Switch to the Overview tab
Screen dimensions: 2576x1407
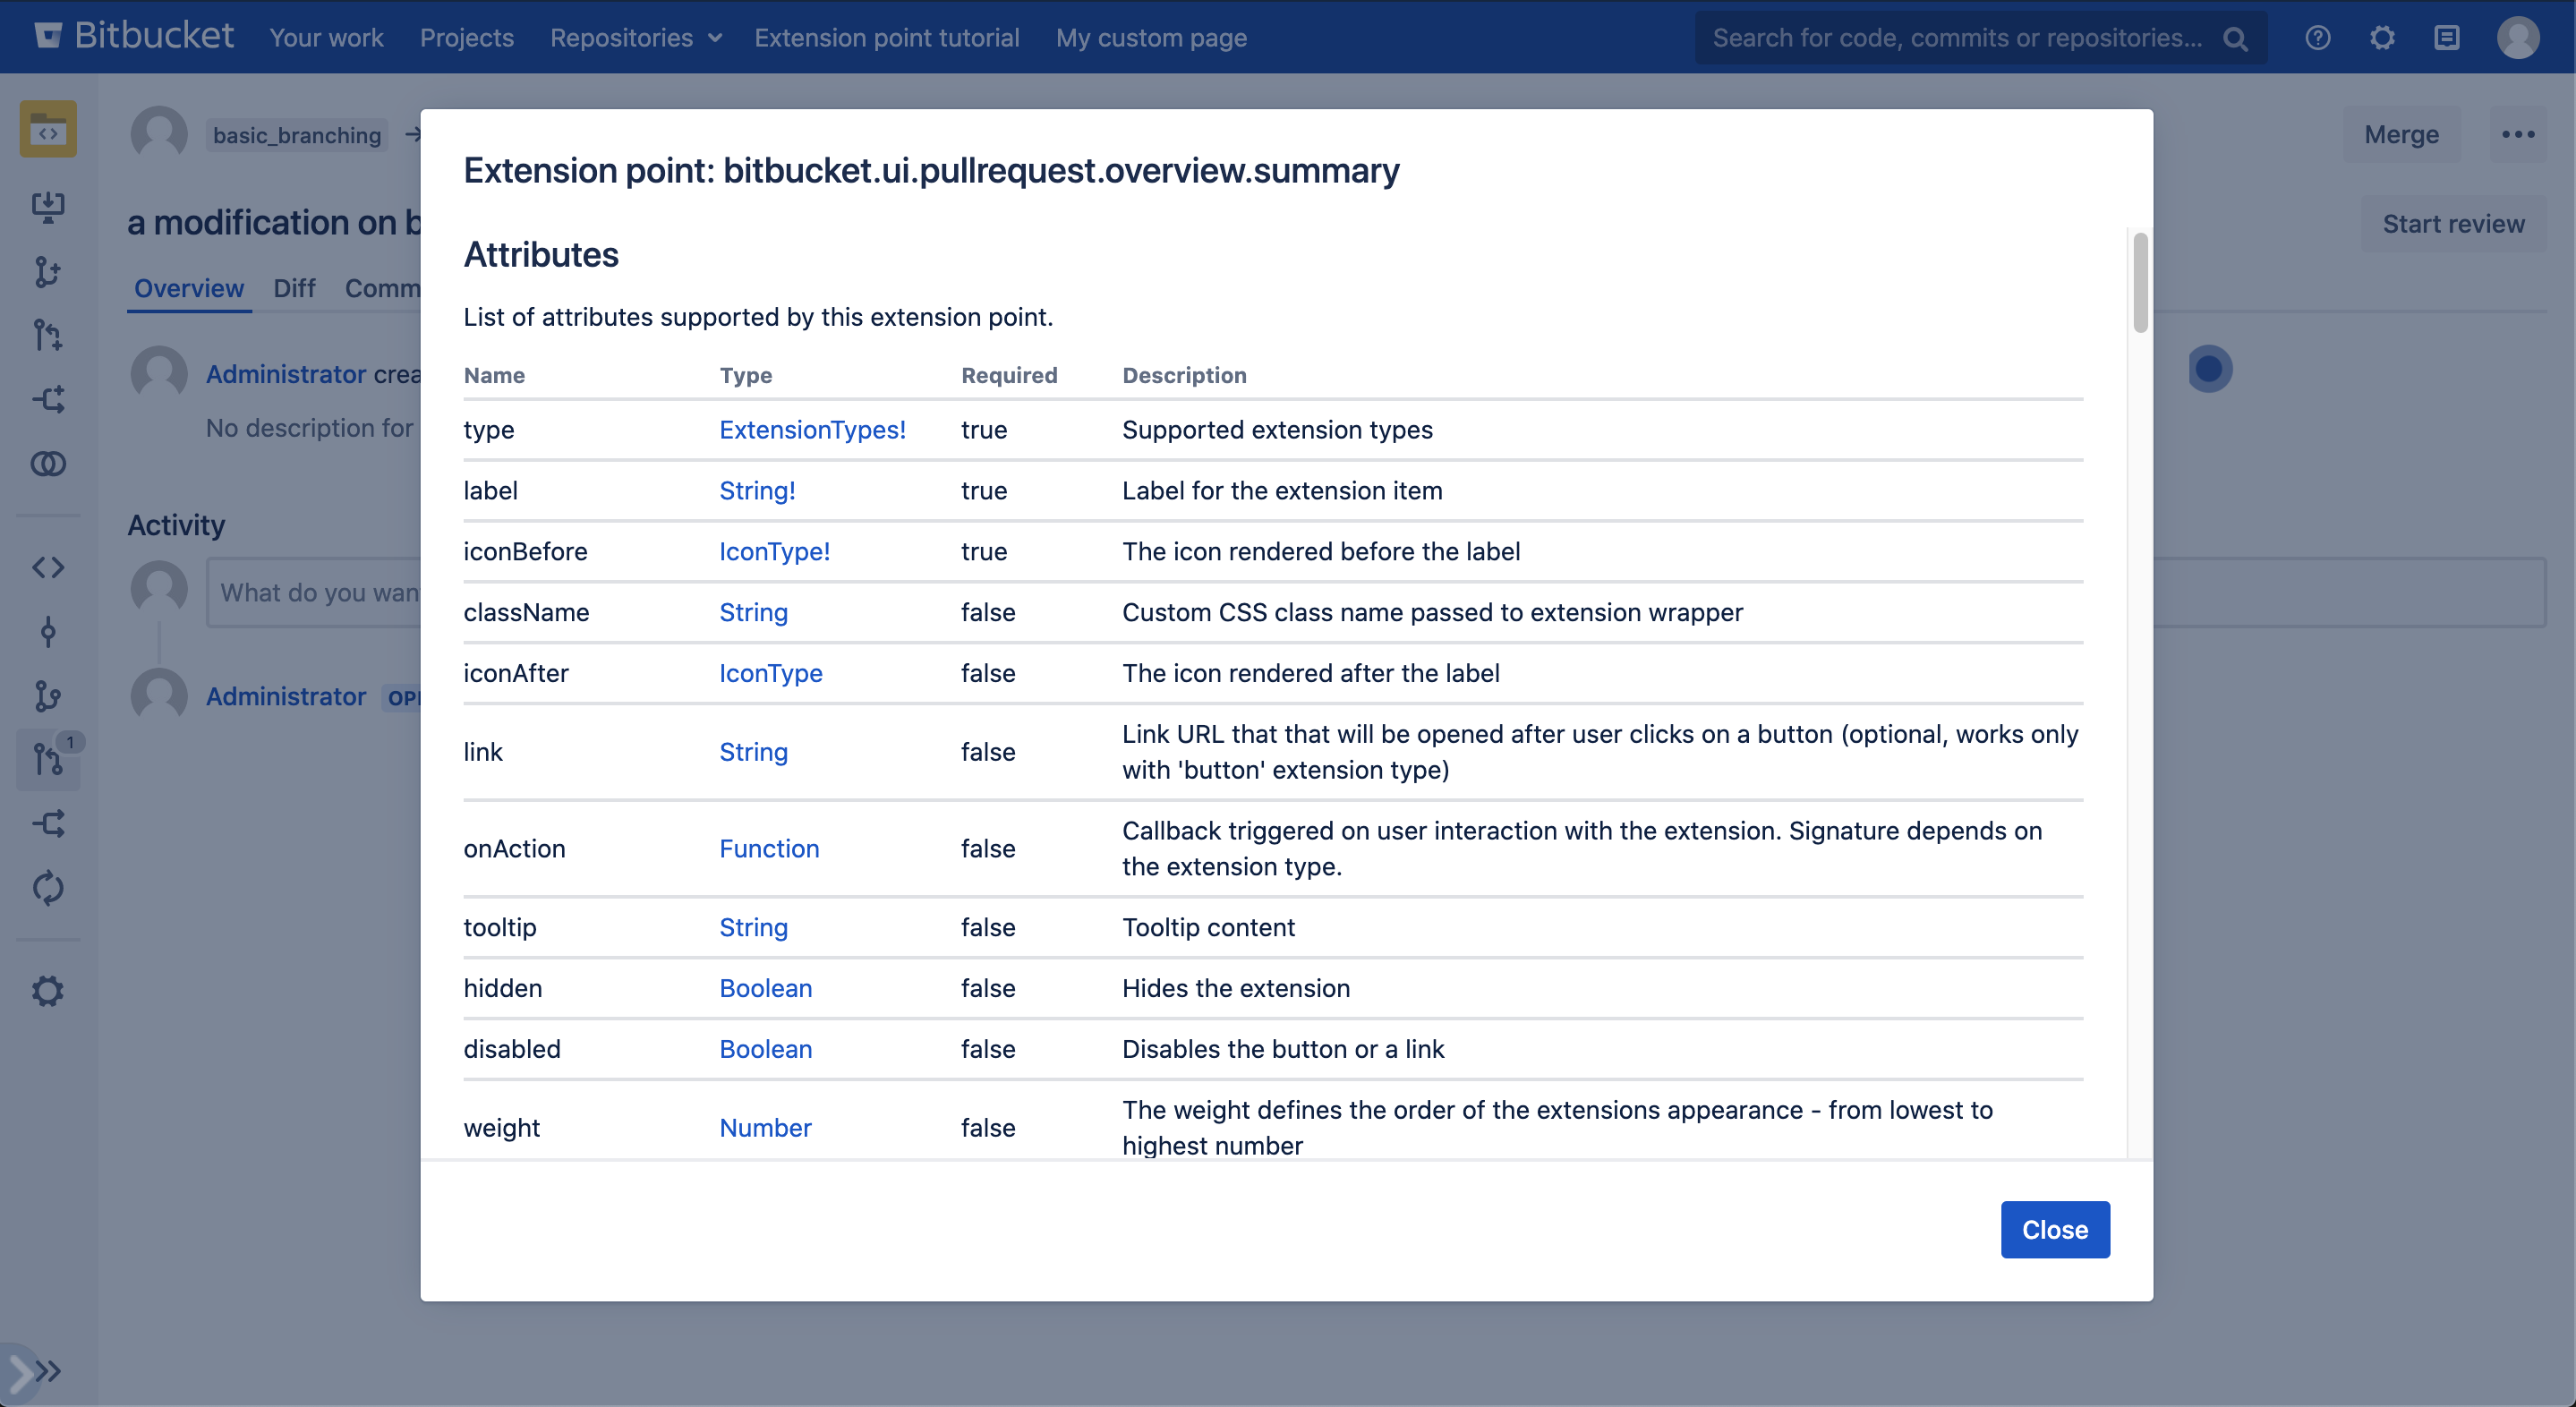pos(189,288)
